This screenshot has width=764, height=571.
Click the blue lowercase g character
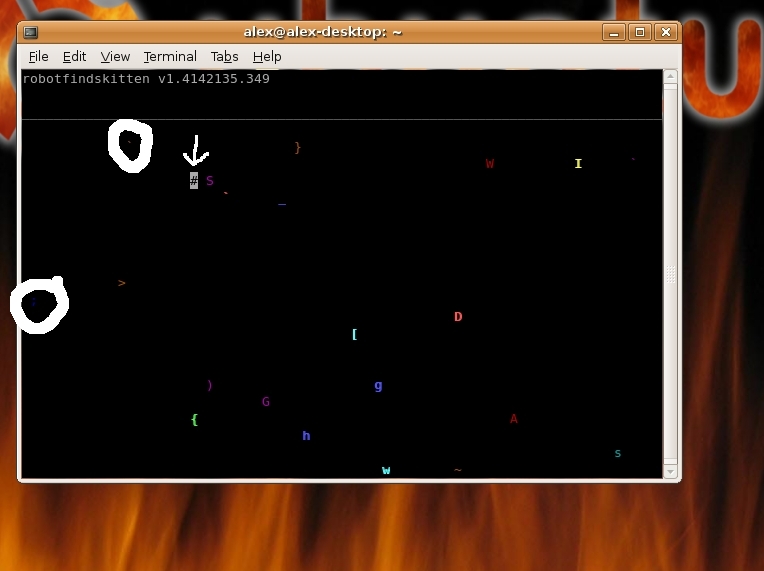(x=378, y=386)
